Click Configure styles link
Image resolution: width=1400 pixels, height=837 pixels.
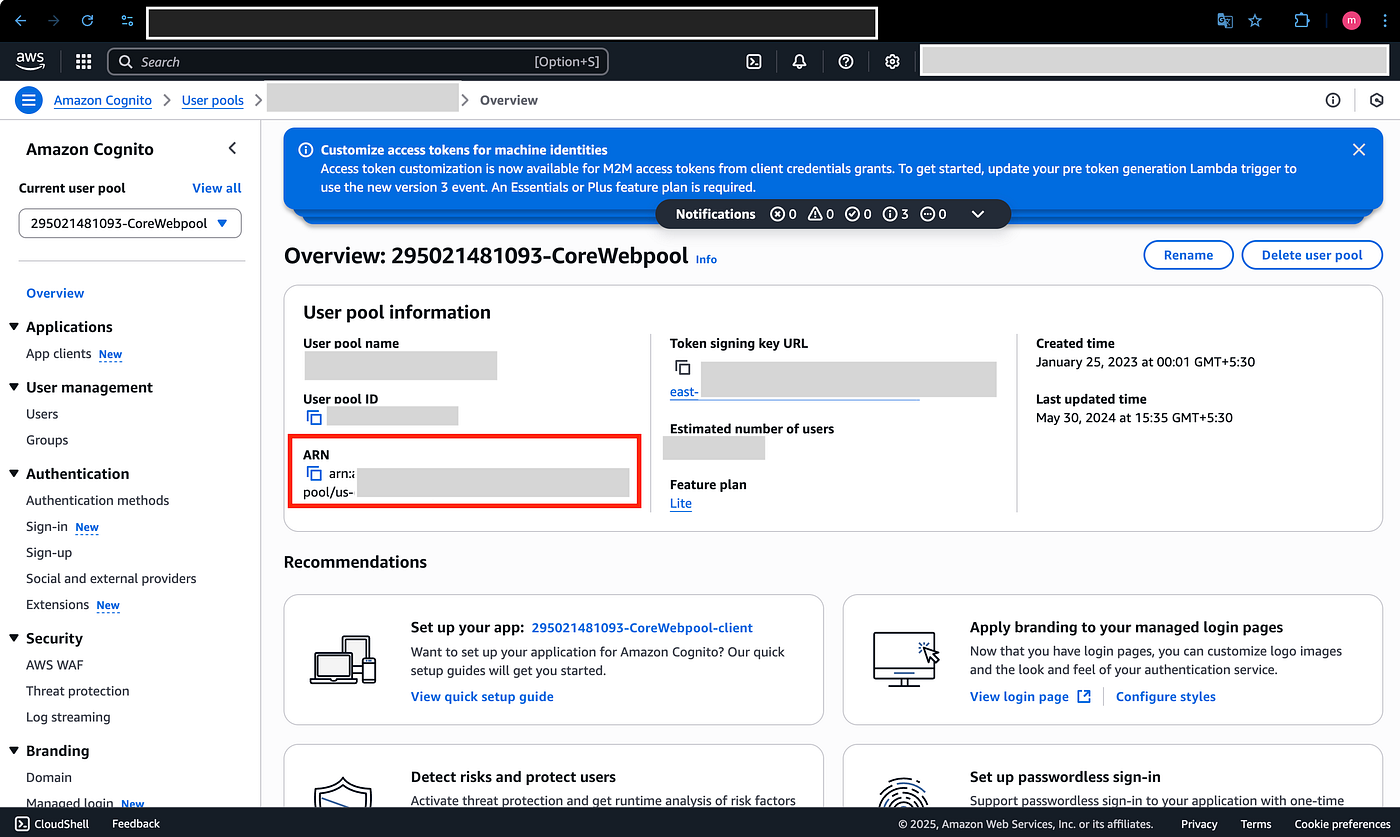pyautogui.click(x=1166, y=696)
